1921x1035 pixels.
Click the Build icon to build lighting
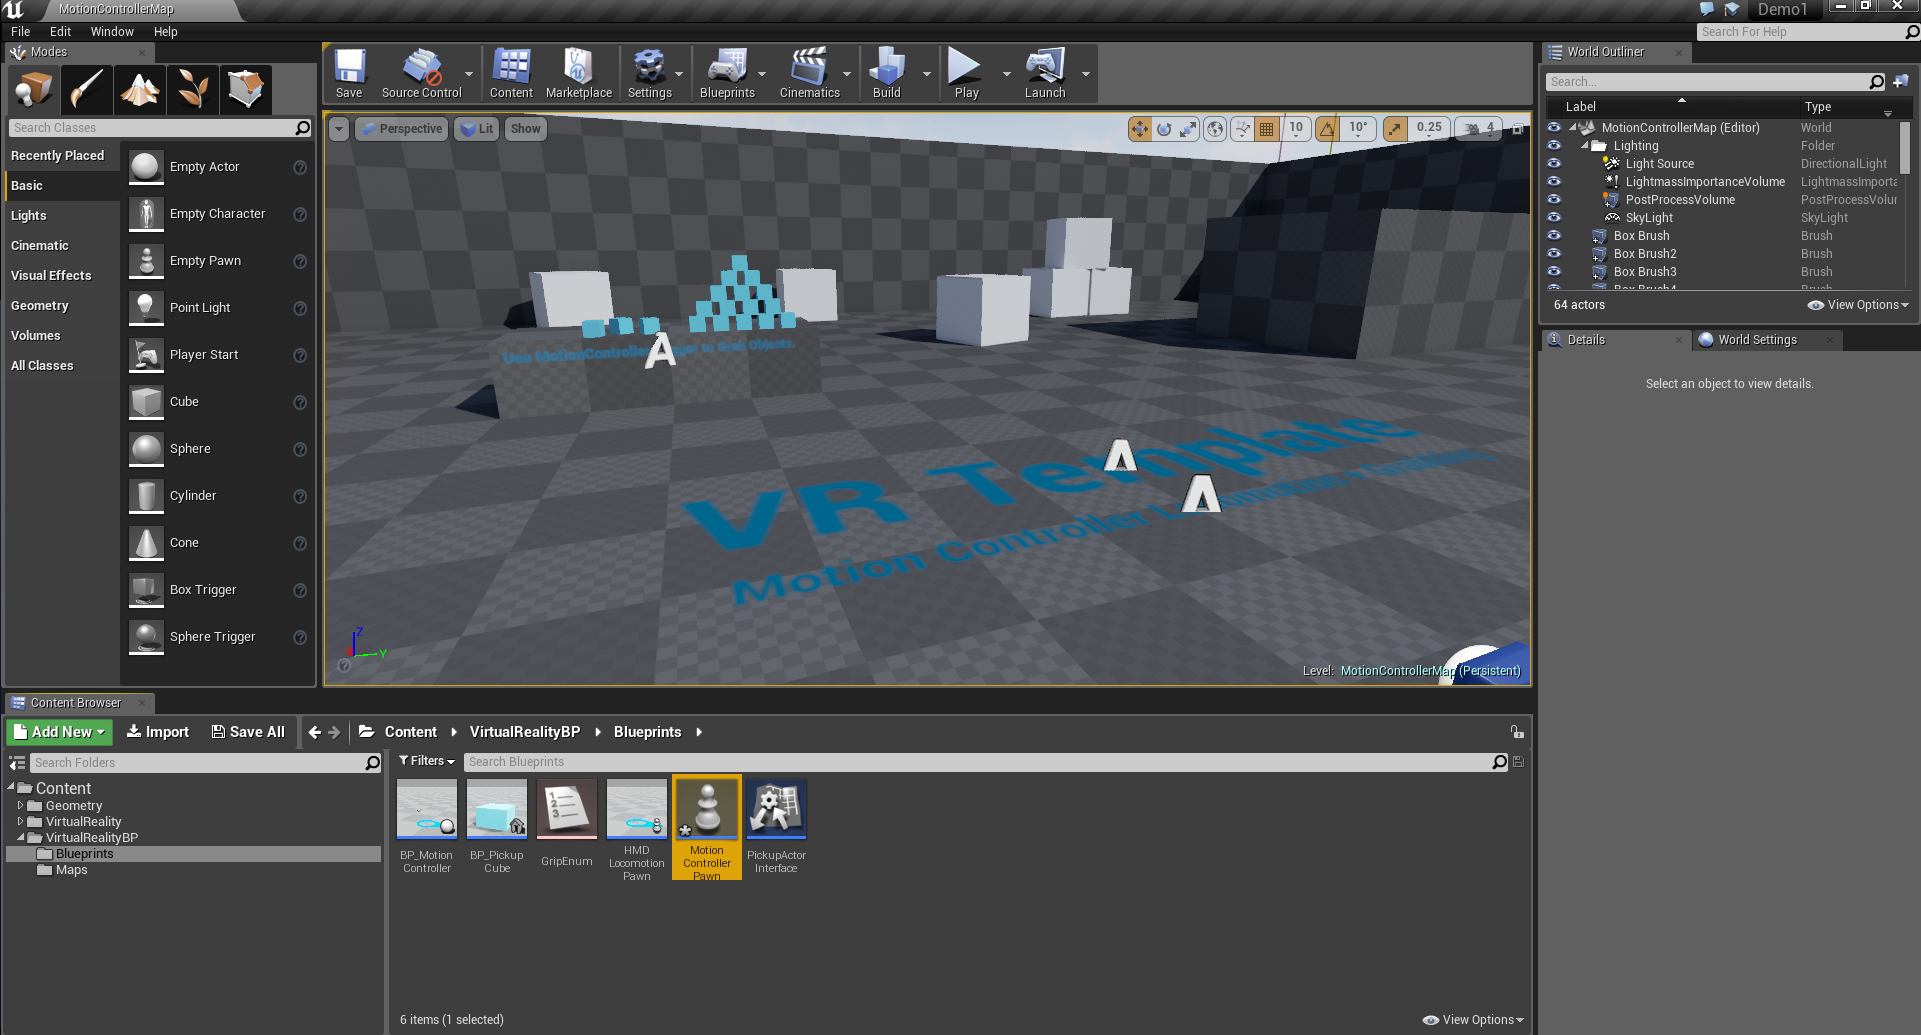pos(885,71)
